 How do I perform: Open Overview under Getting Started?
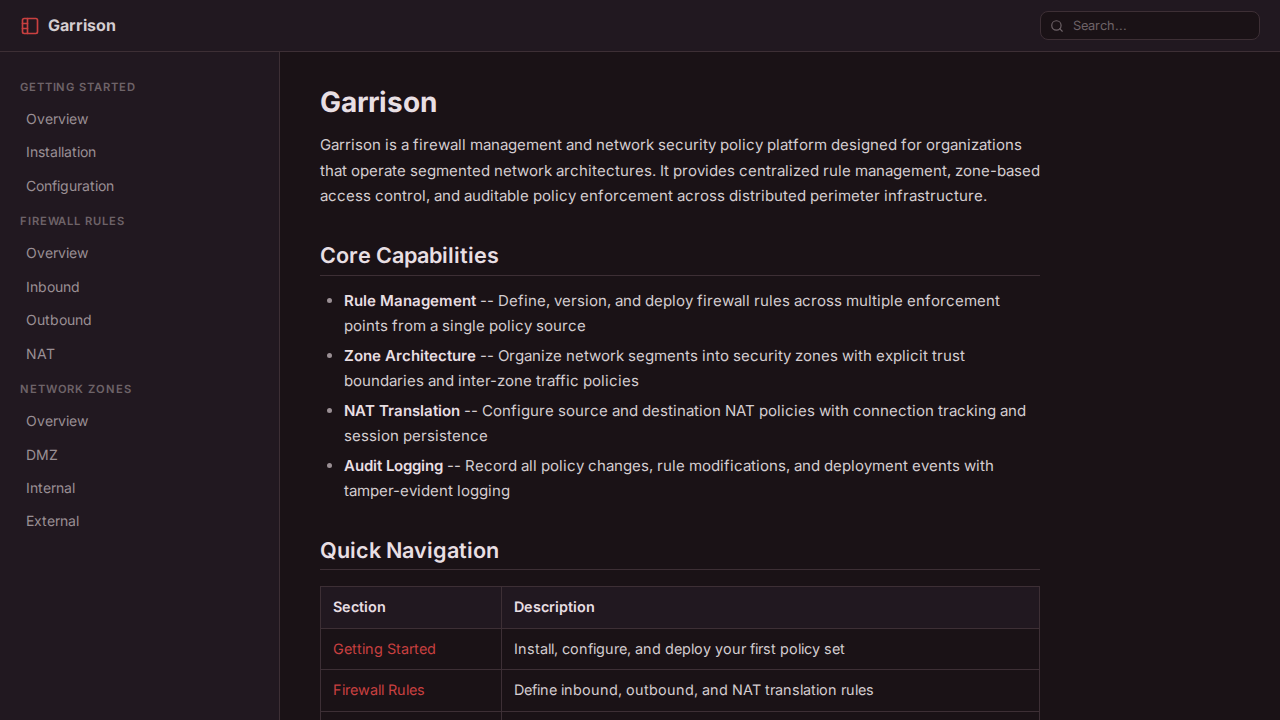coord(57,119)
